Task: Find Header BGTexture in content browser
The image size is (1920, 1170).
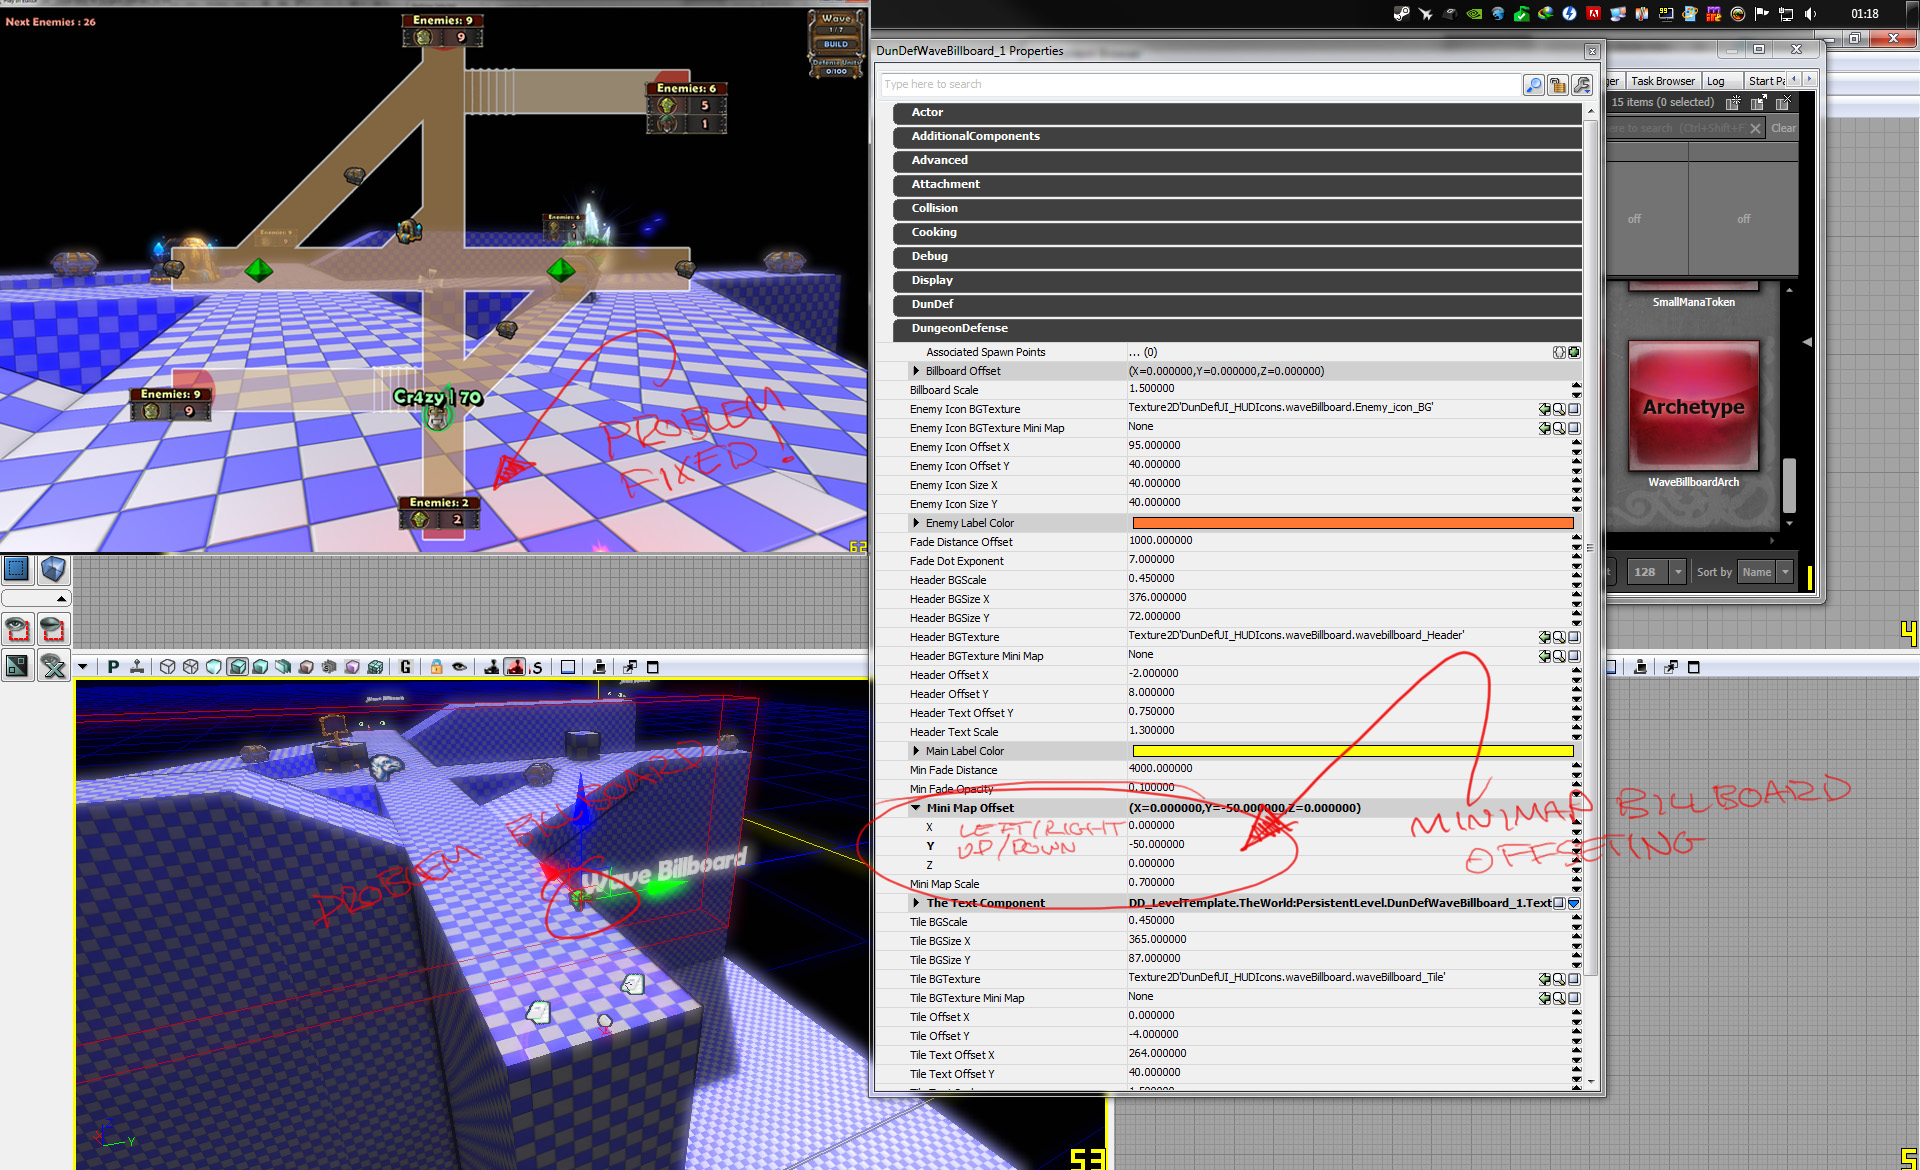Action: (1559, 637)
